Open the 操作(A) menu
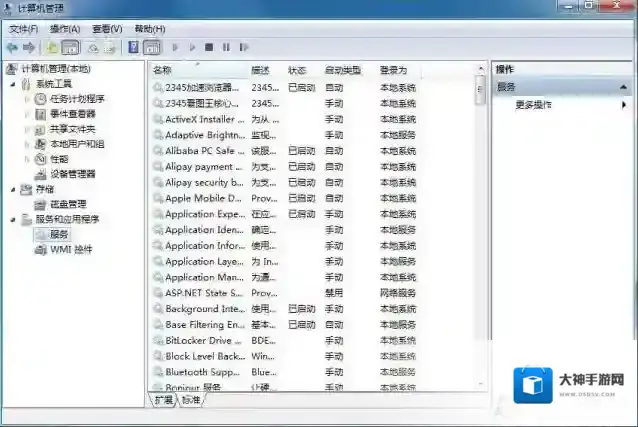The image size is (638, 427). (x=65, y=29)
